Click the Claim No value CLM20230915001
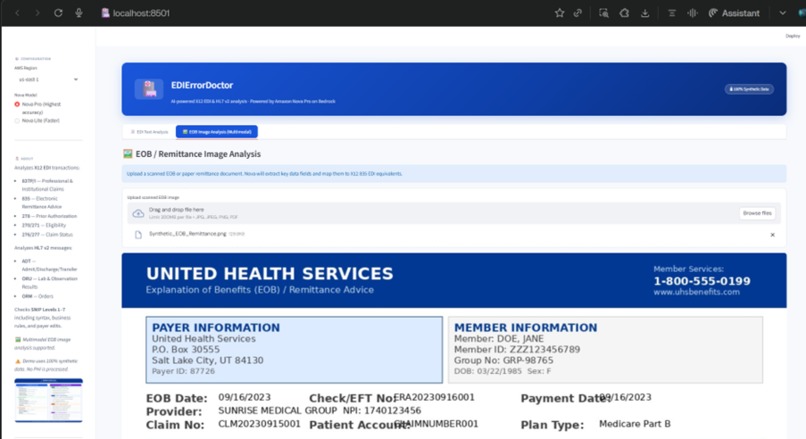806x439 pixels. pos(259,424)
